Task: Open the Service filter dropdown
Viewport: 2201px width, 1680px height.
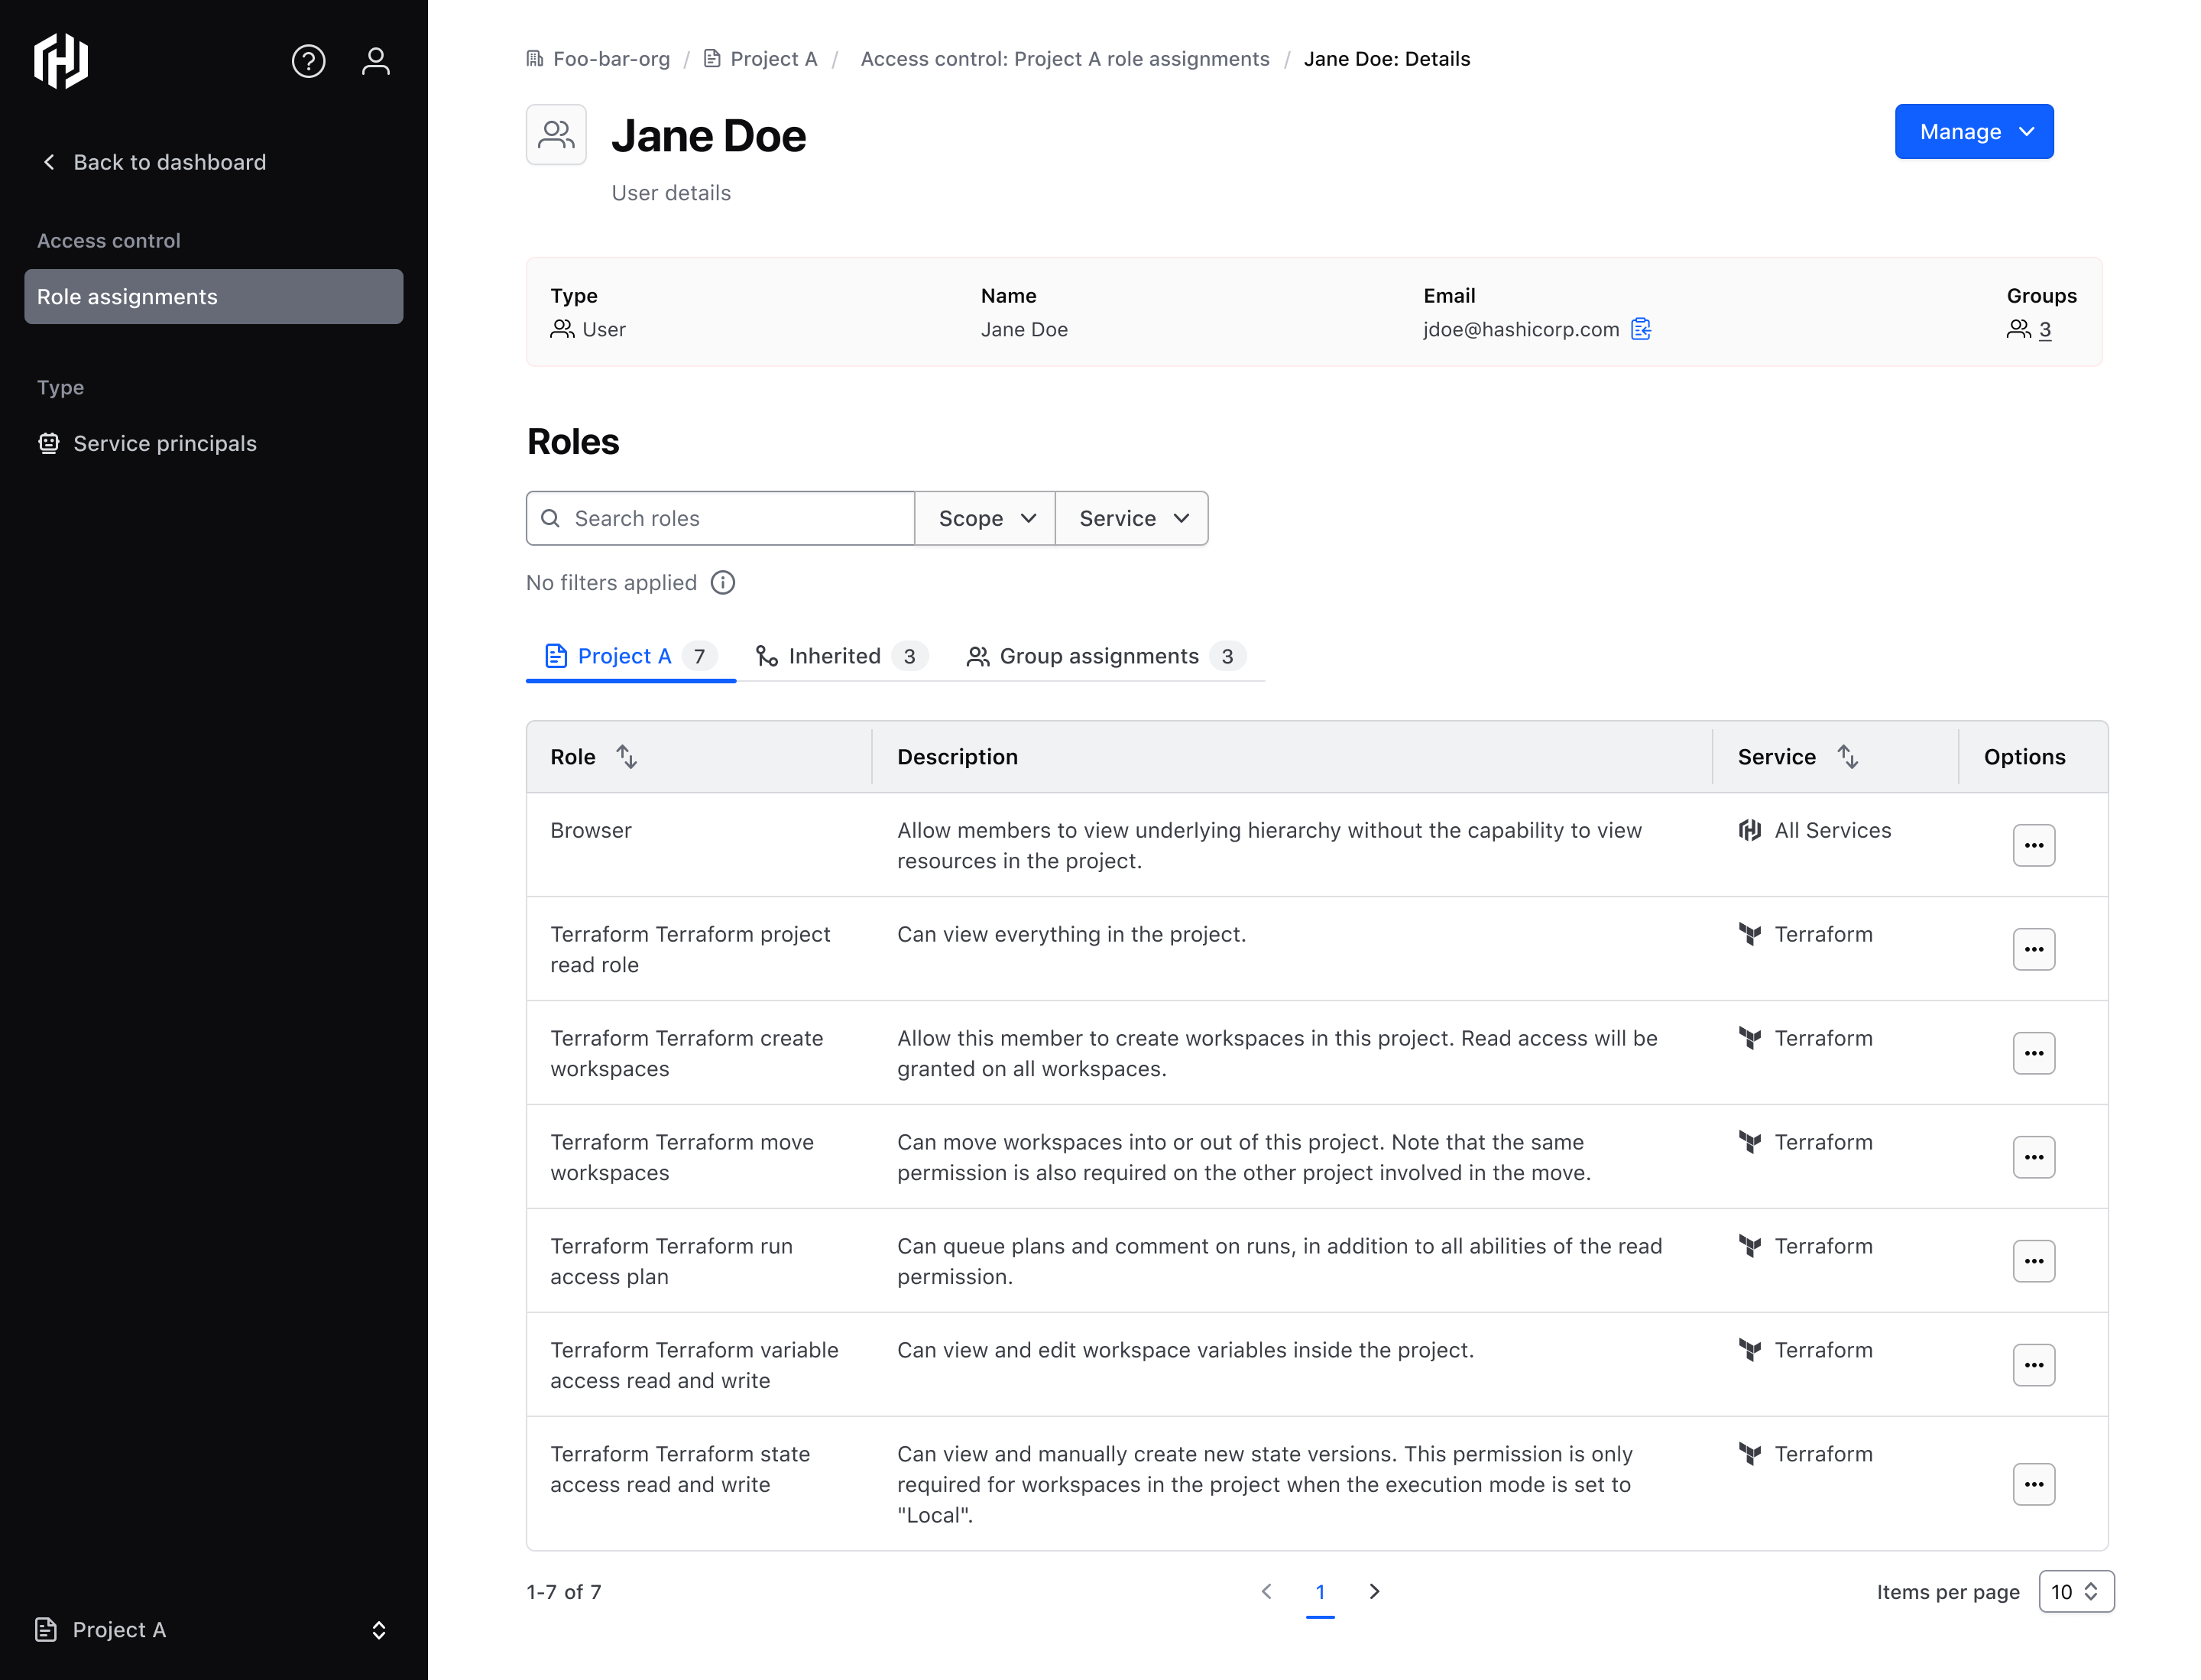Action: coord(1132,518)
